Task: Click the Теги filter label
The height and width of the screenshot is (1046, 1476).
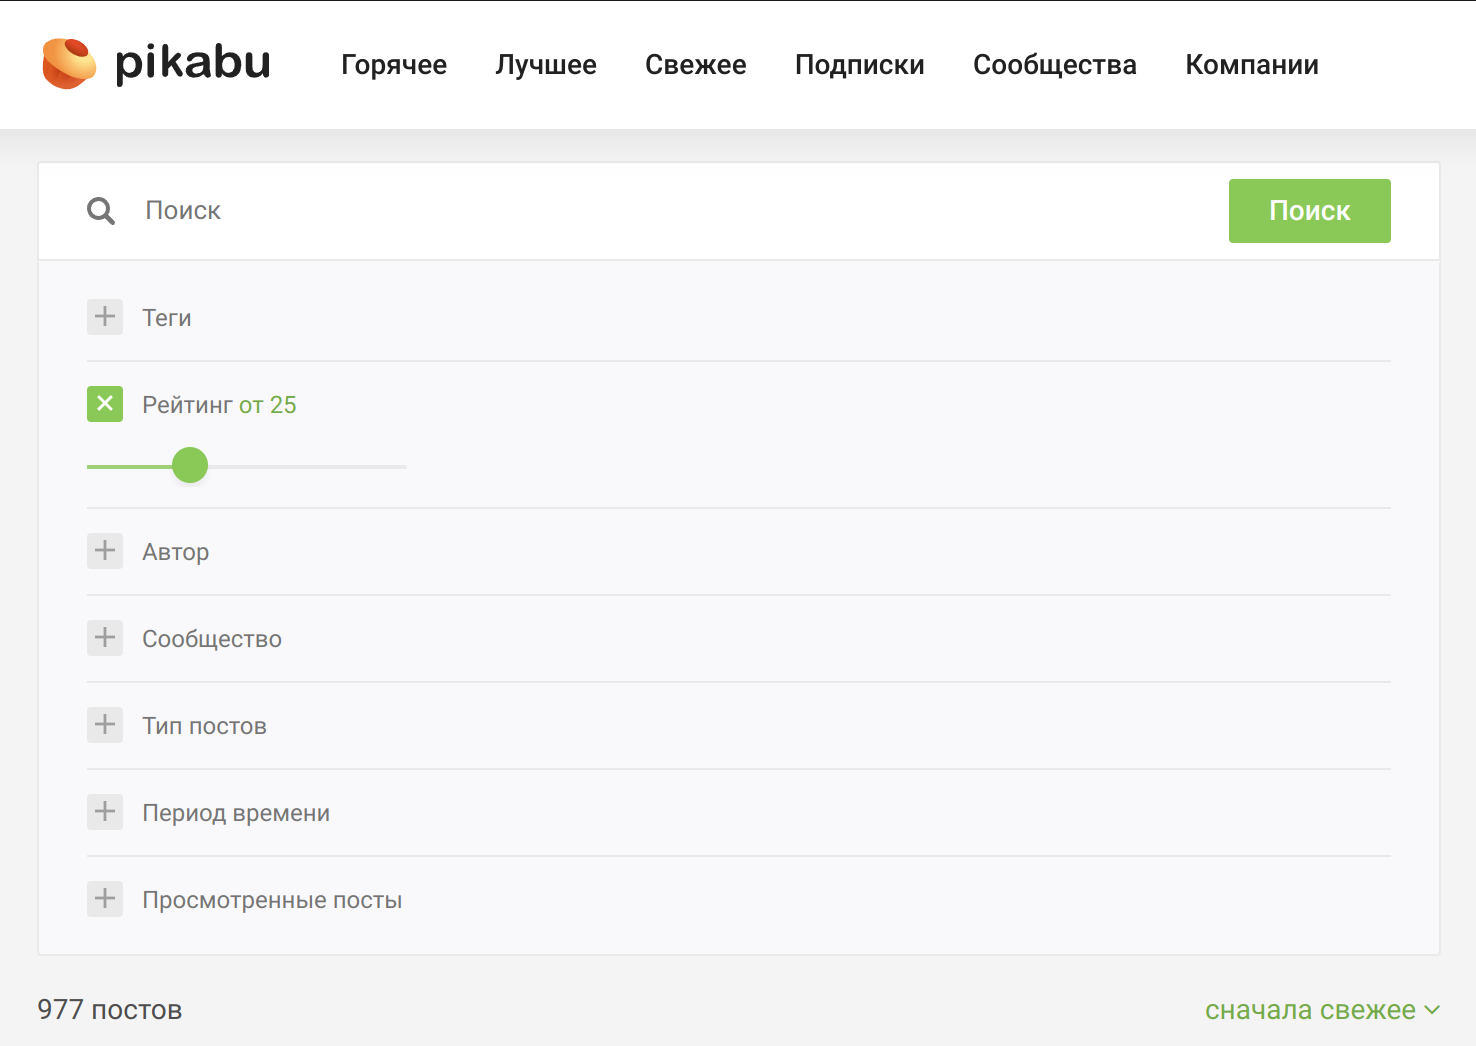Action: coord(167,318)
